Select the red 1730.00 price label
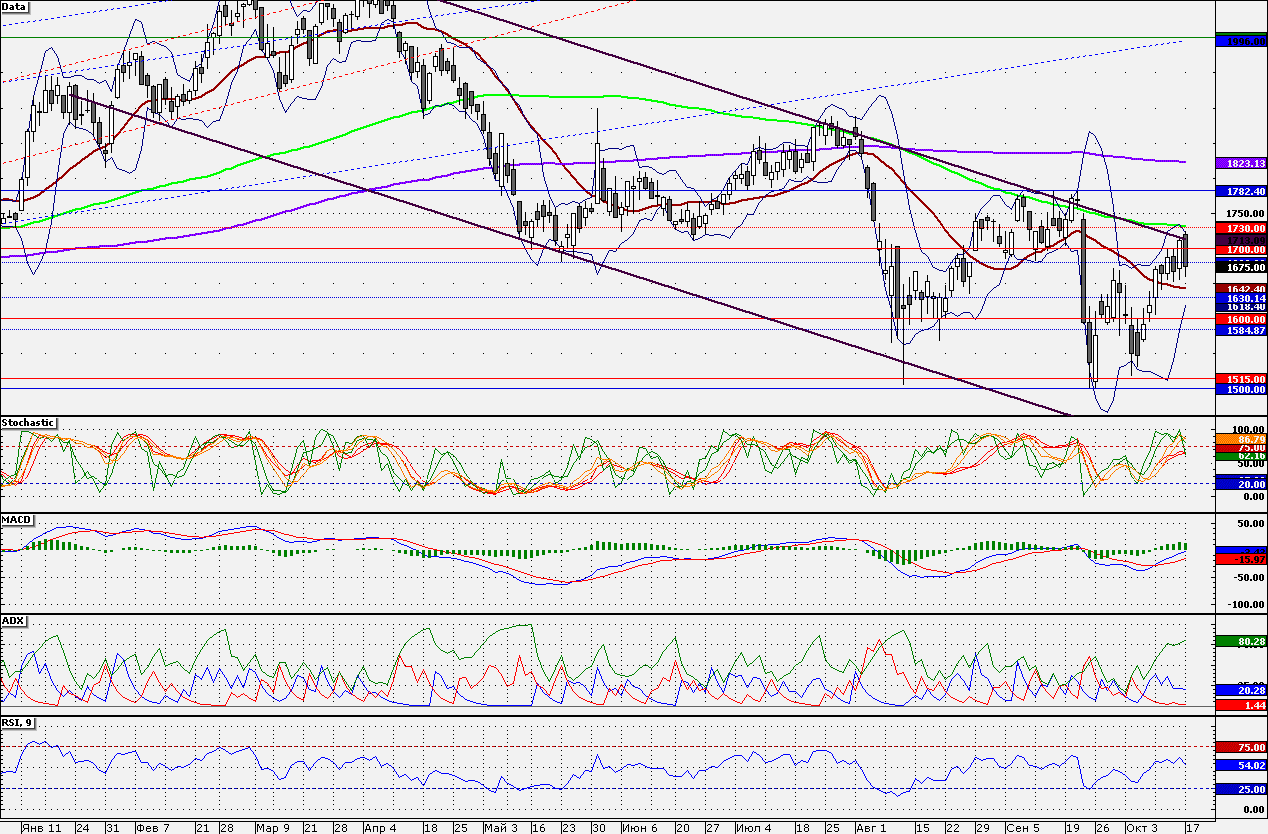1268x834 pixels. click(x=1240, y=228)
